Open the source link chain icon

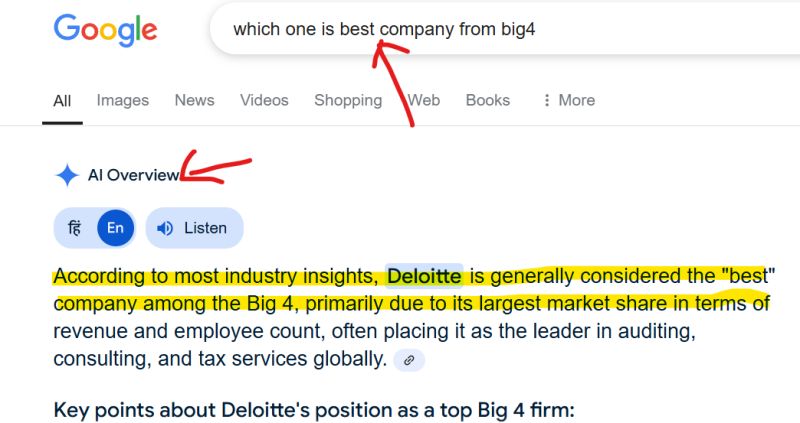click(409, 360)
